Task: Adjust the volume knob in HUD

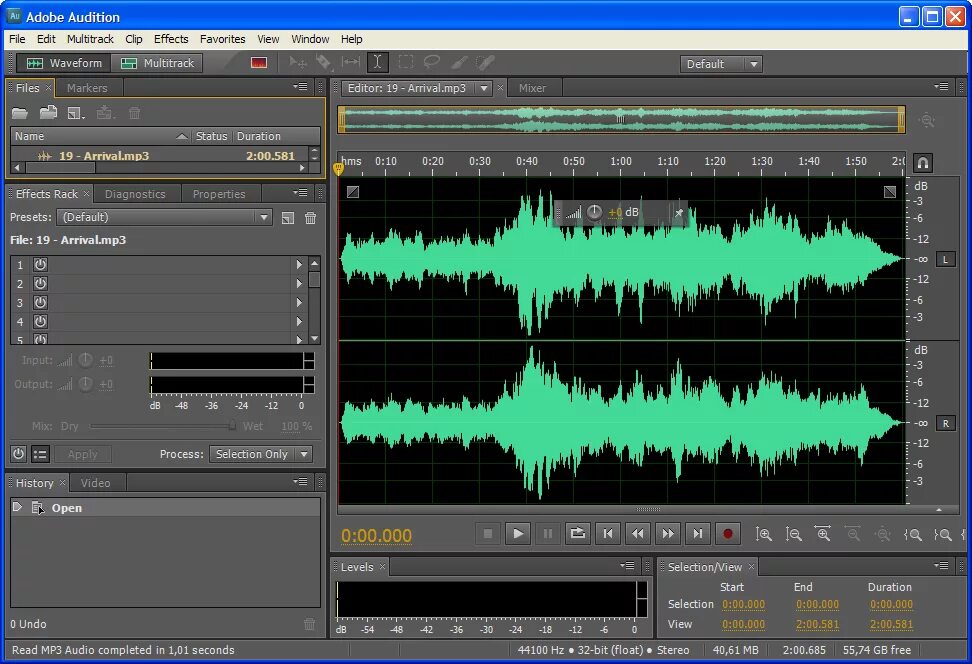Action: [x=594, y=213]
